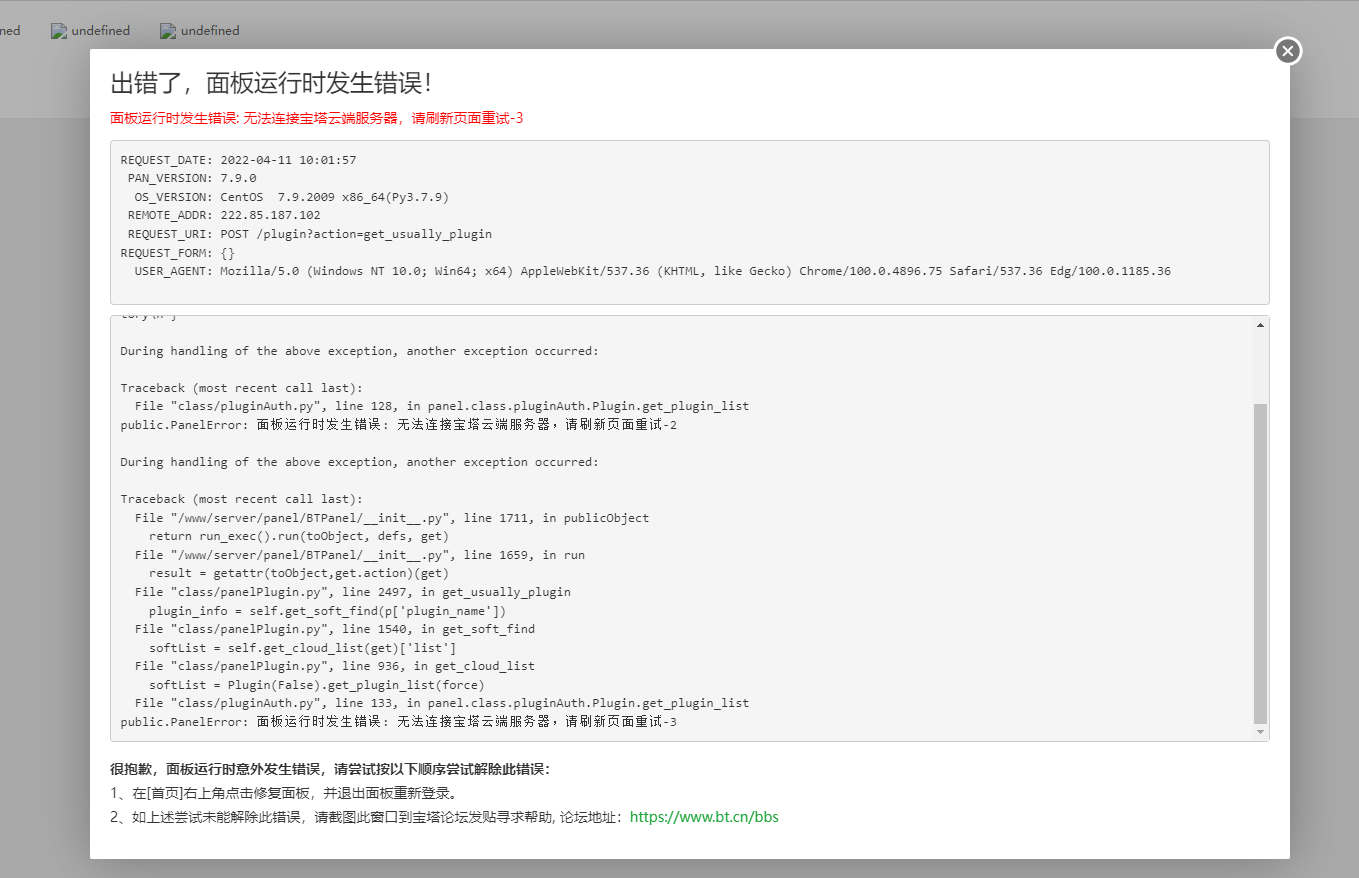Click the 'line 2497, in get_usually_plugin' line
Screen dimensions: 1359x878
(353, 592)
